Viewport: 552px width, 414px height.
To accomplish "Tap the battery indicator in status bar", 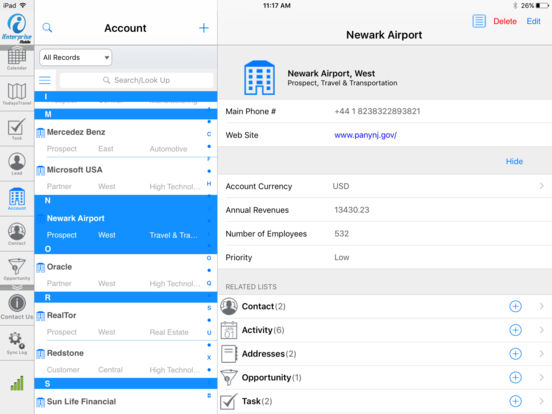I will [x=542, y=5].
